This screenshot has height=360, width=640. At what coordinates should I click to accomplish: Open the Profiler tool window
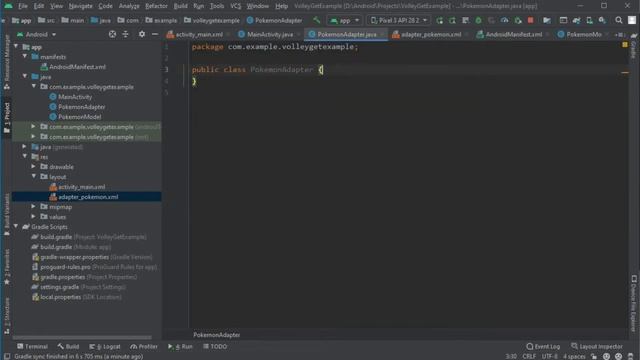coord(144,347)
